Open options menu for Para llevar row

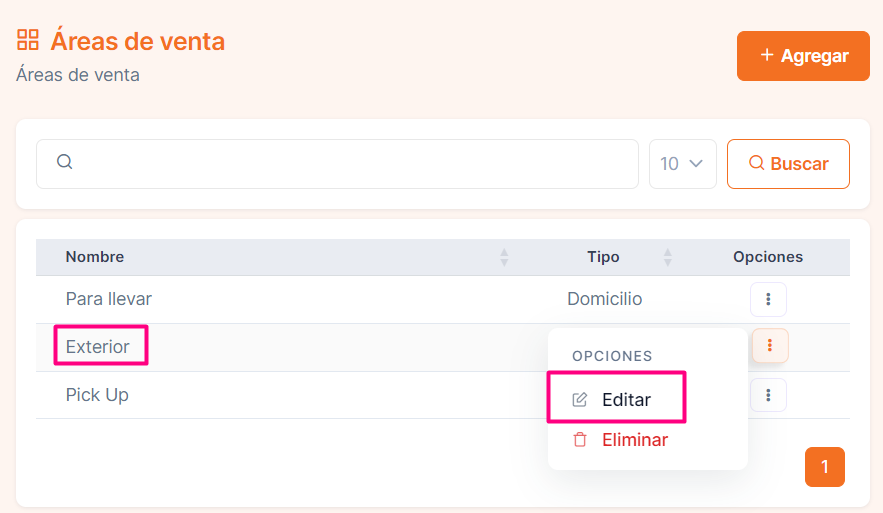click(768, 299)
